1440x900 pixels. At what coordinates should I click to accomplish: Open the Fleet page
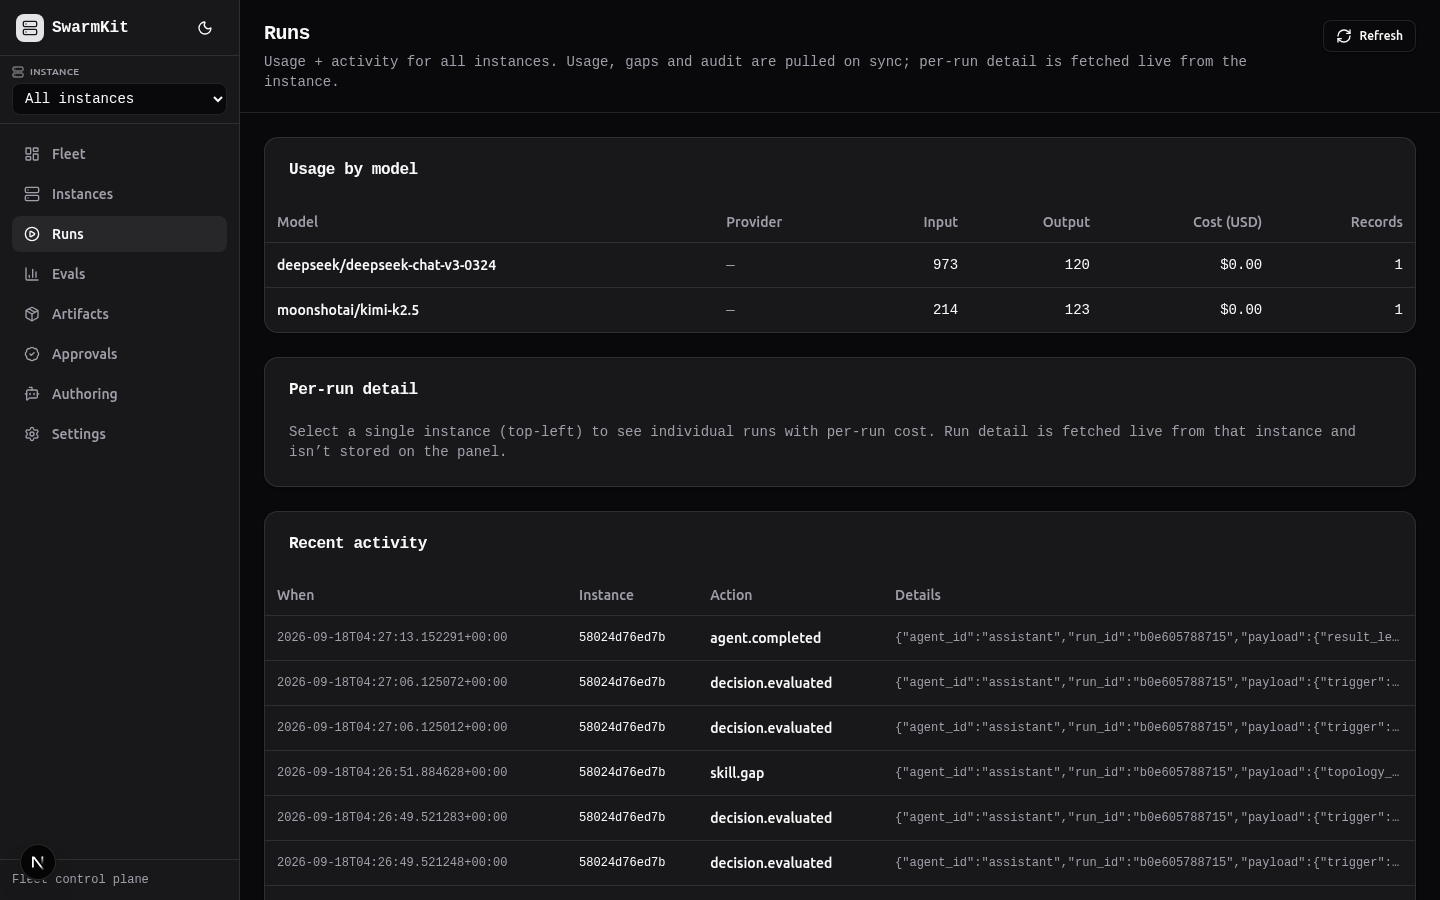119,154
